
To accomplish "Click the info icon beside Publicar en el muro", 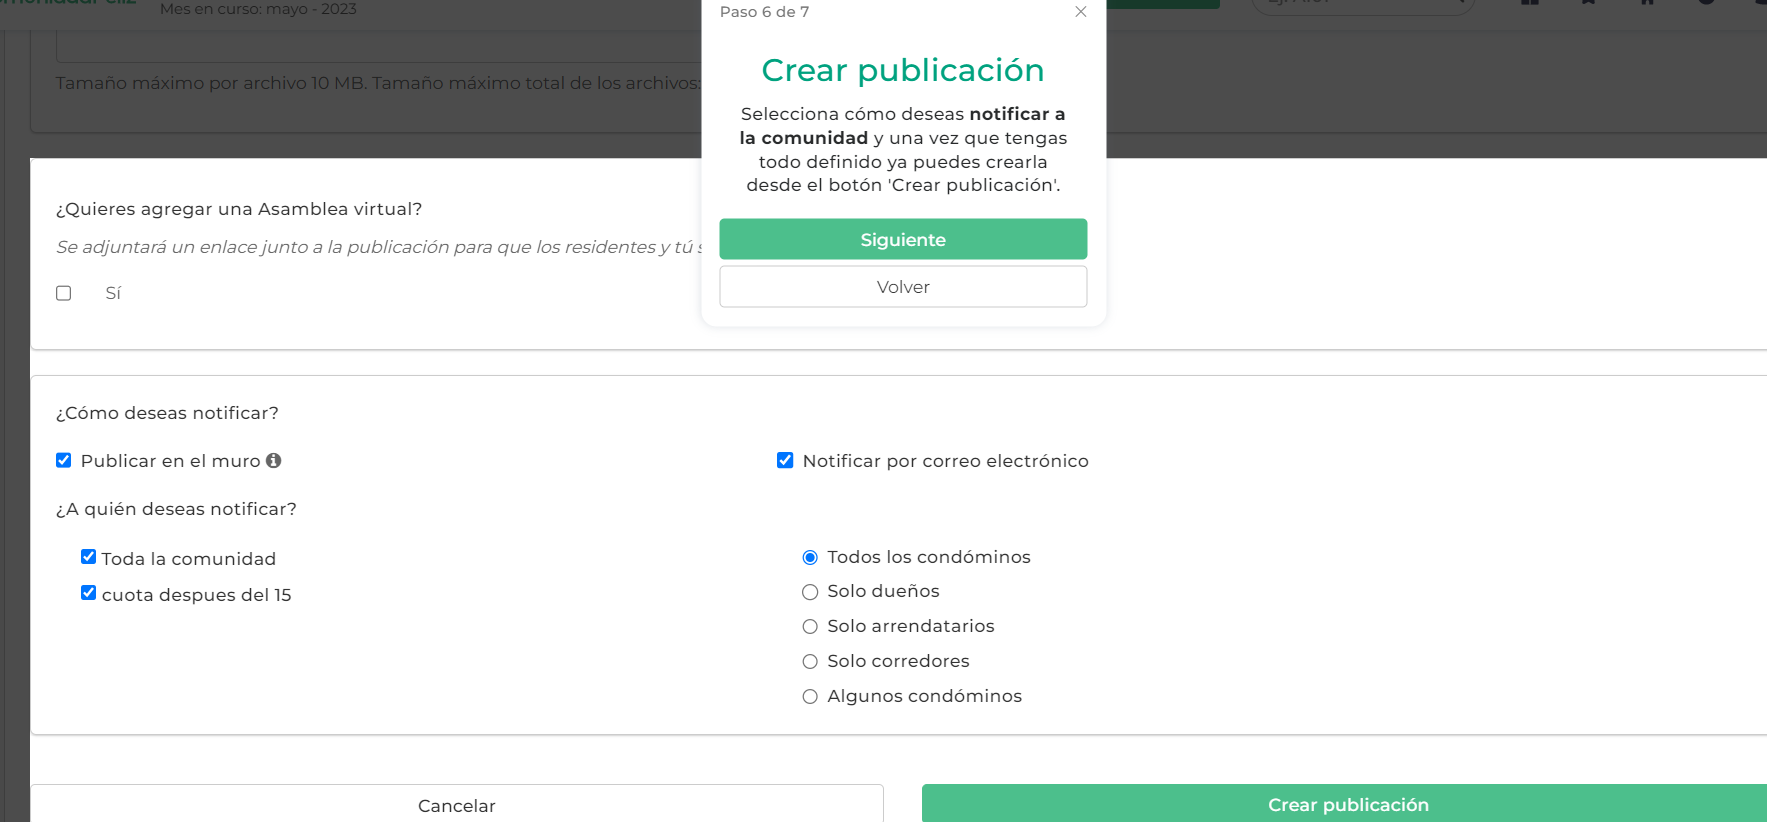I will [x=273, y=460].
